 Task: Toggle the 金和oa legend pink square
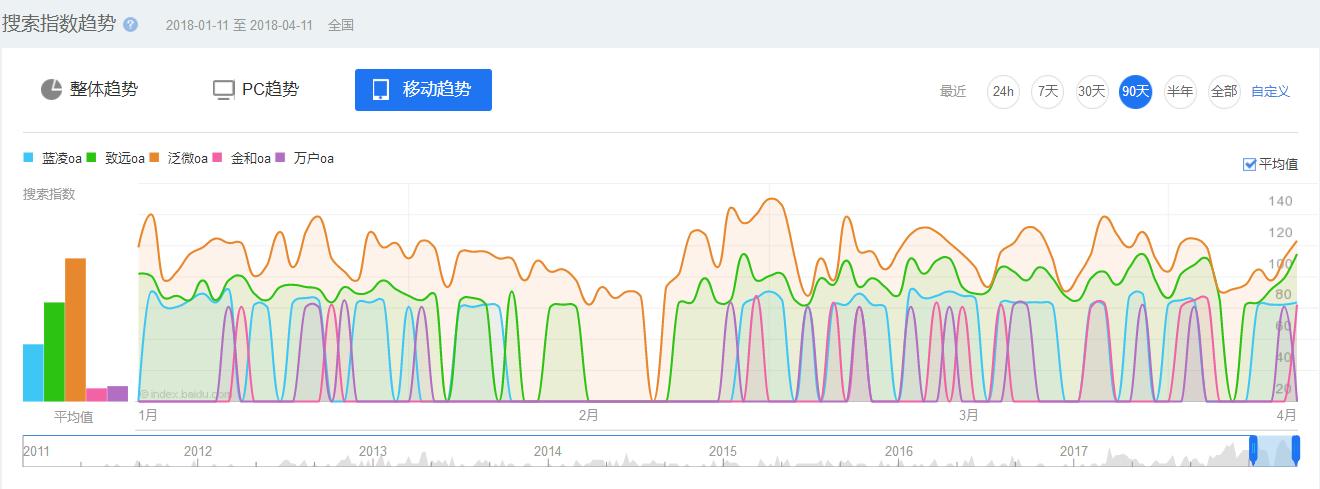click(217, 157)
